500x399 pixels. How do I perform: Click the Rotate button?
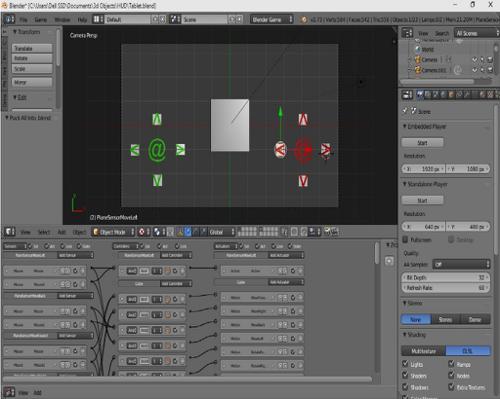32,58
